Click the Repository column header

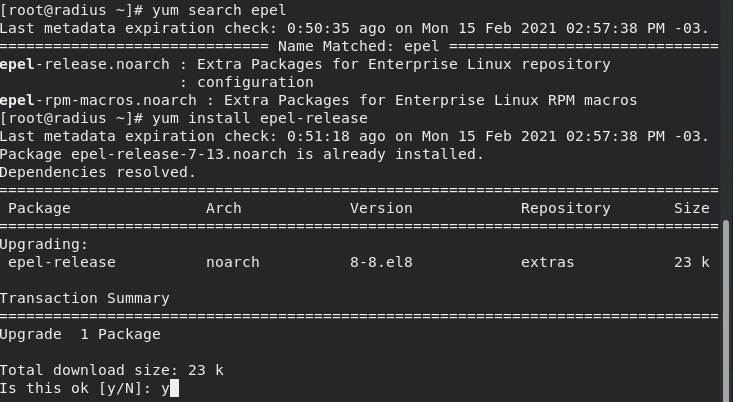565,208
